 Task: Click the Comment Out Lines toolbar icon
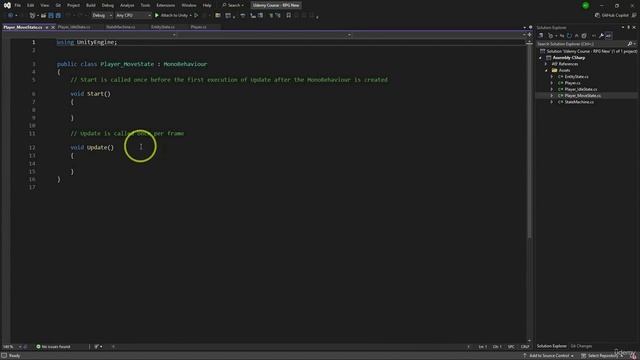271,16
